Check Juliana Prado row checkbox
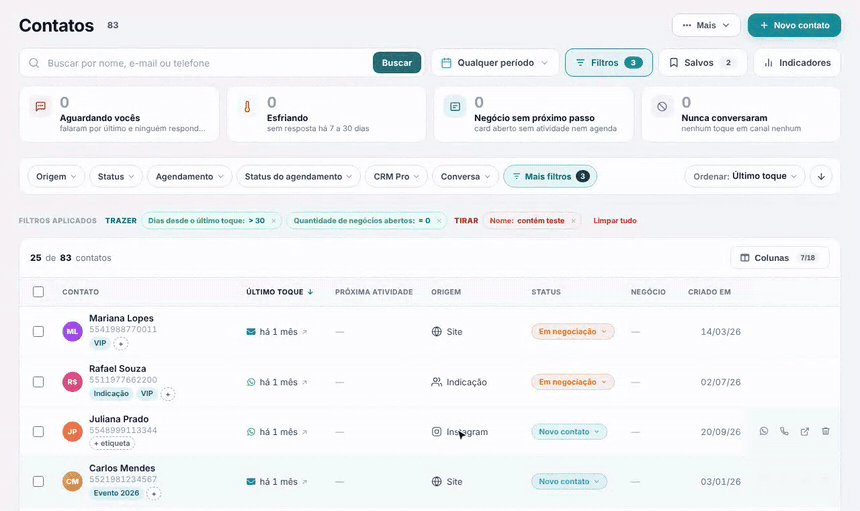This screenshot has width=860, height=511. [x=38, y=431]
